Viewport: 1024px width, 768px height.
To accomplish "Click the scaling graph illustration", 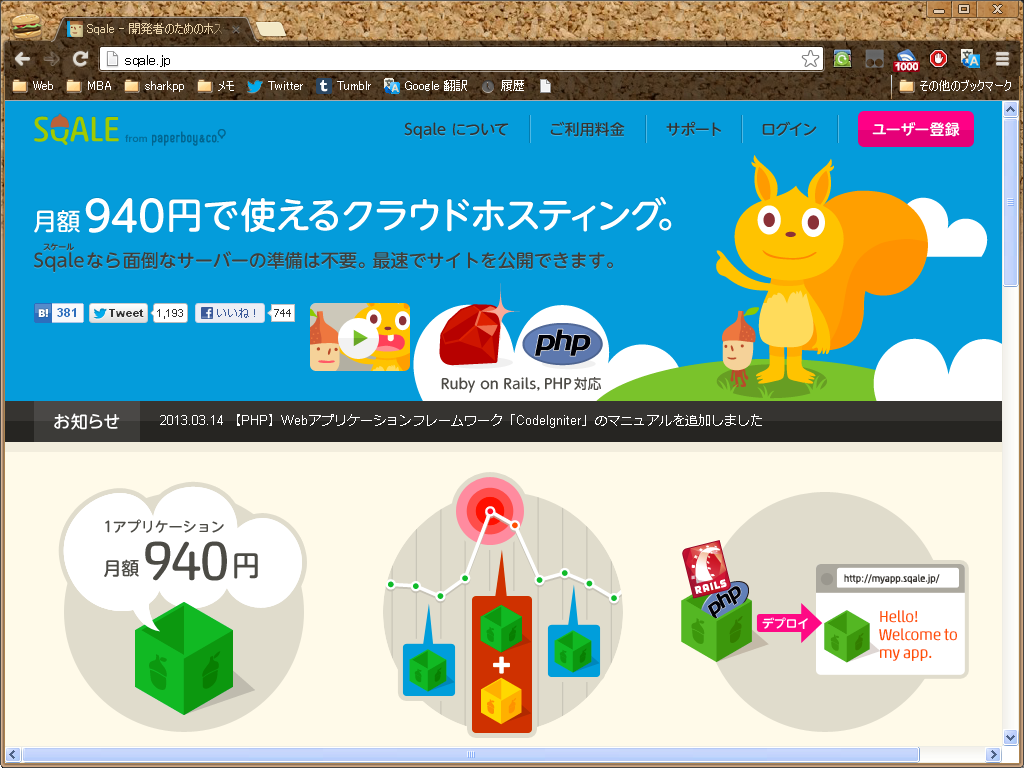I will (x=502, y=606).
